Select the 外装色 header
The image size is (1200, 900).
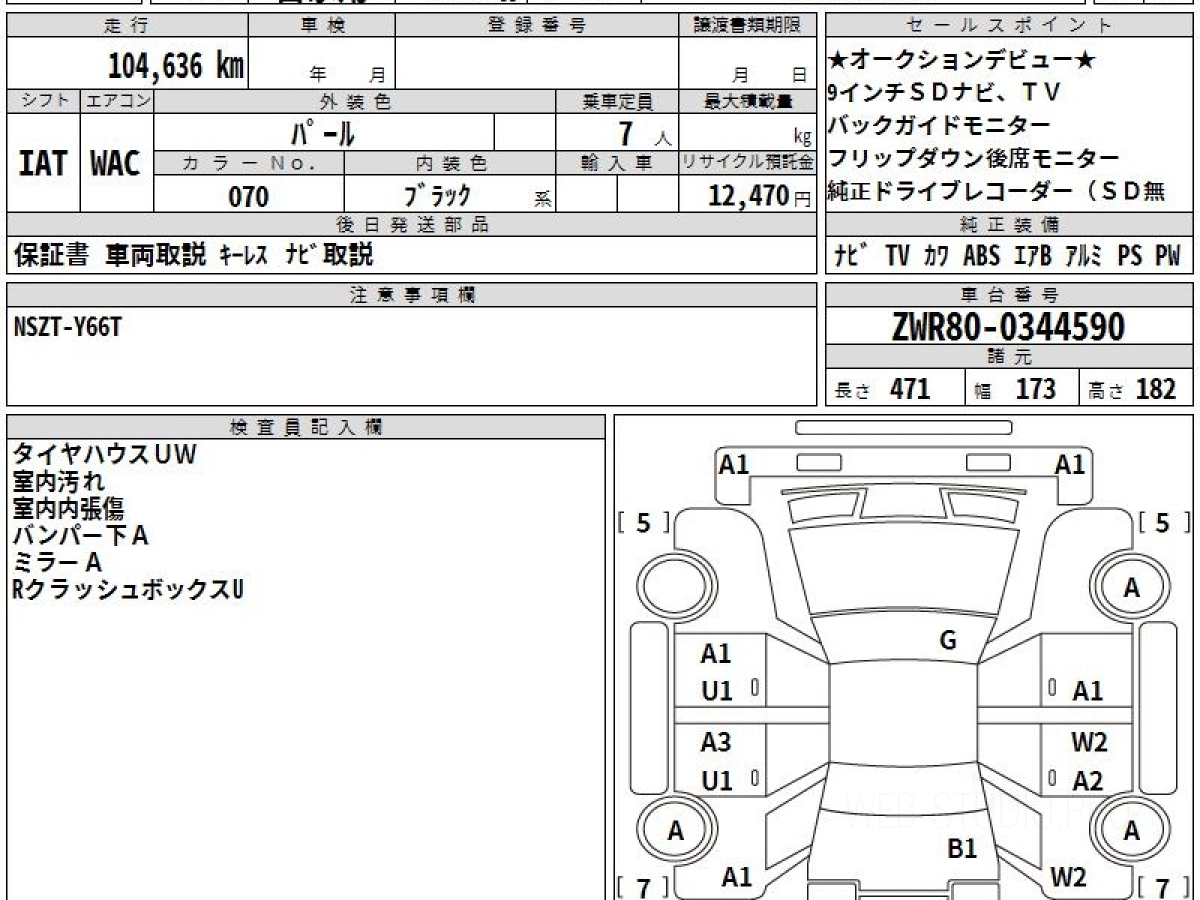click(355, 101)
